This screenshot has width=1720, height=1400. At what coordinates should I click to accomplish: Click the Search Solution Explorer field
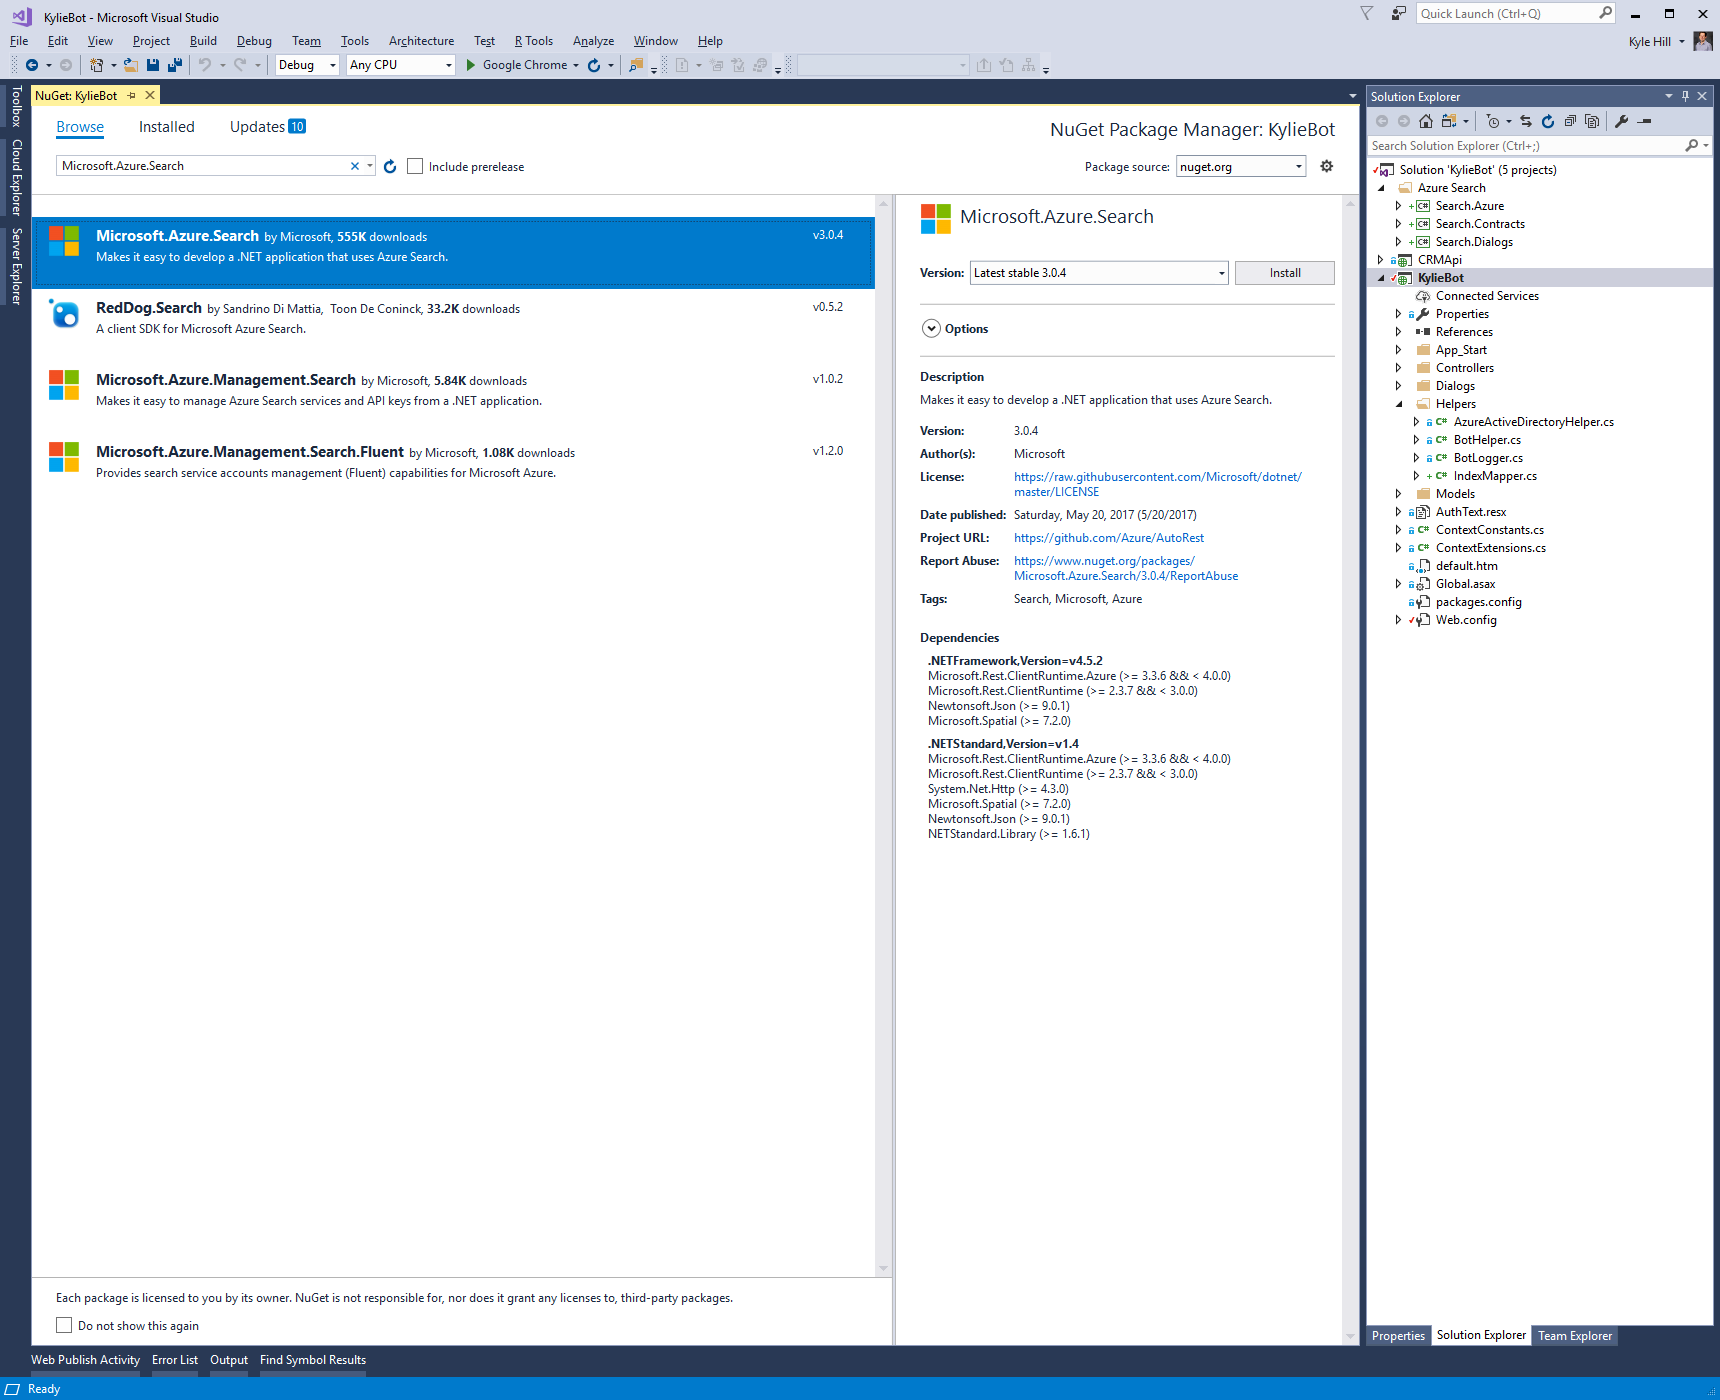[1526, 146]
